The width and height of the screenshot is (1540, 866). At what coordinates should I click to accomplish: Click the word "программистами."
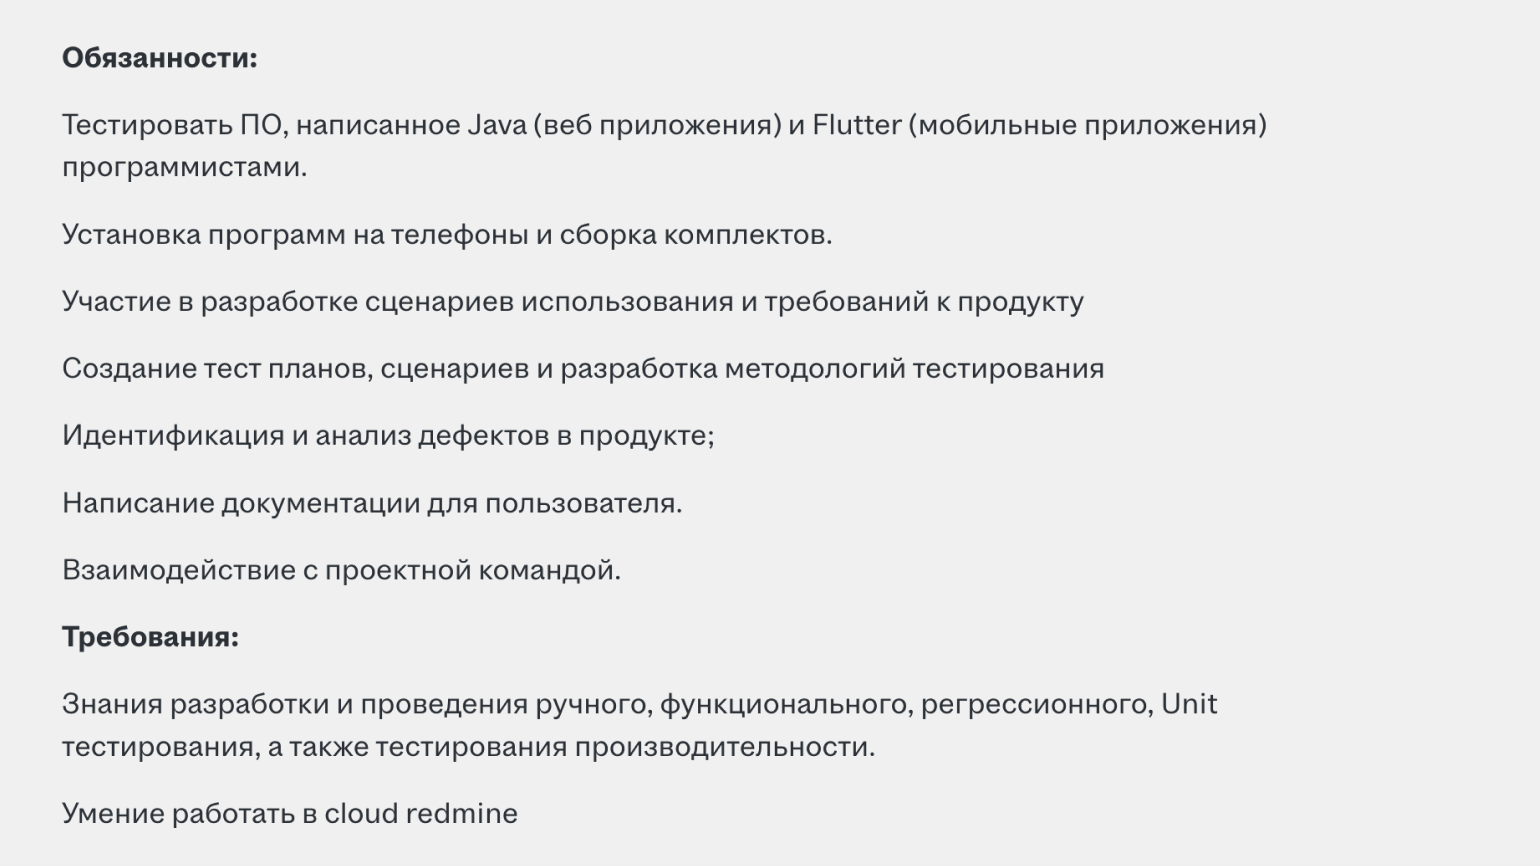click(x=184, y=167)
